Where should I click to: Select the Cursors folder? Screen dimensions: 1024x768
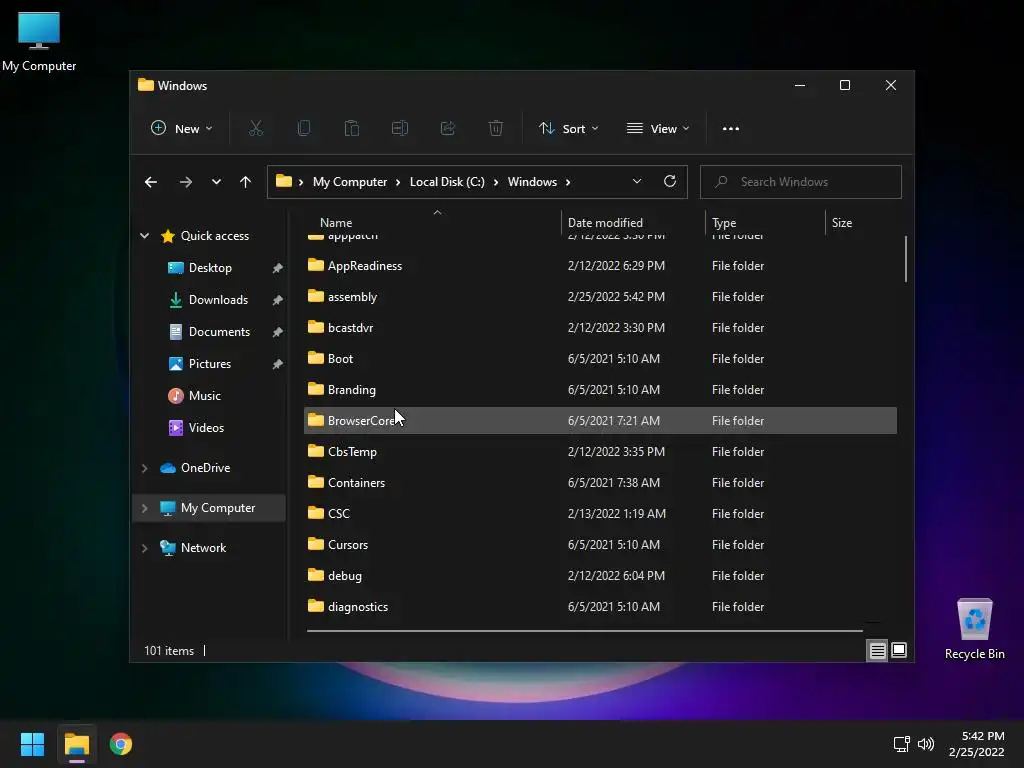pos(600,545)
